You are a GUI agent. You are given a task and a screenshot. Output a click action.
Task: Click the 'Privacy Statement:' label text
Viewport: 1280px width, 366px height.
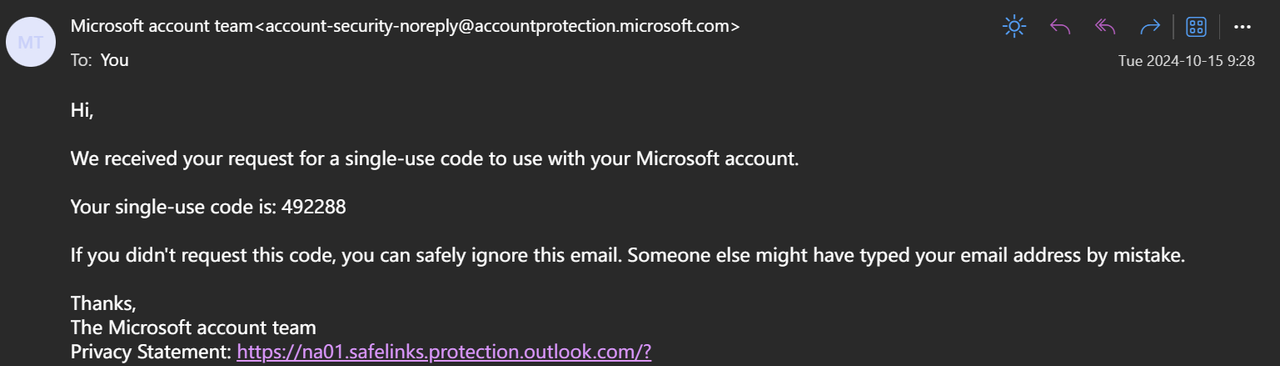point(151,352)
